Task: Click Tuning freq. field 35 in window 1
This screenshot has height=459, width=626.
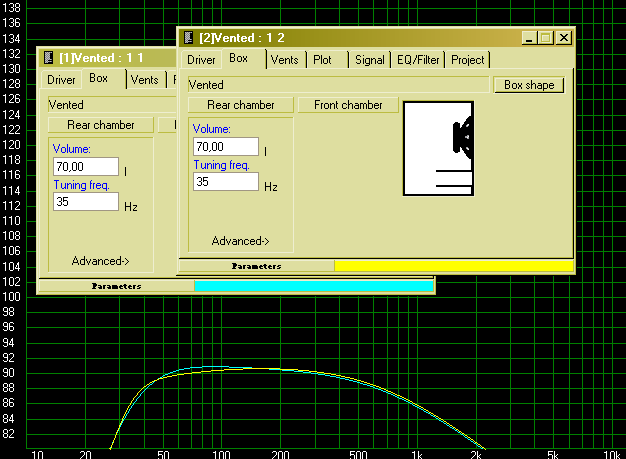Action: pyautogui.click(x=86, y=202)
